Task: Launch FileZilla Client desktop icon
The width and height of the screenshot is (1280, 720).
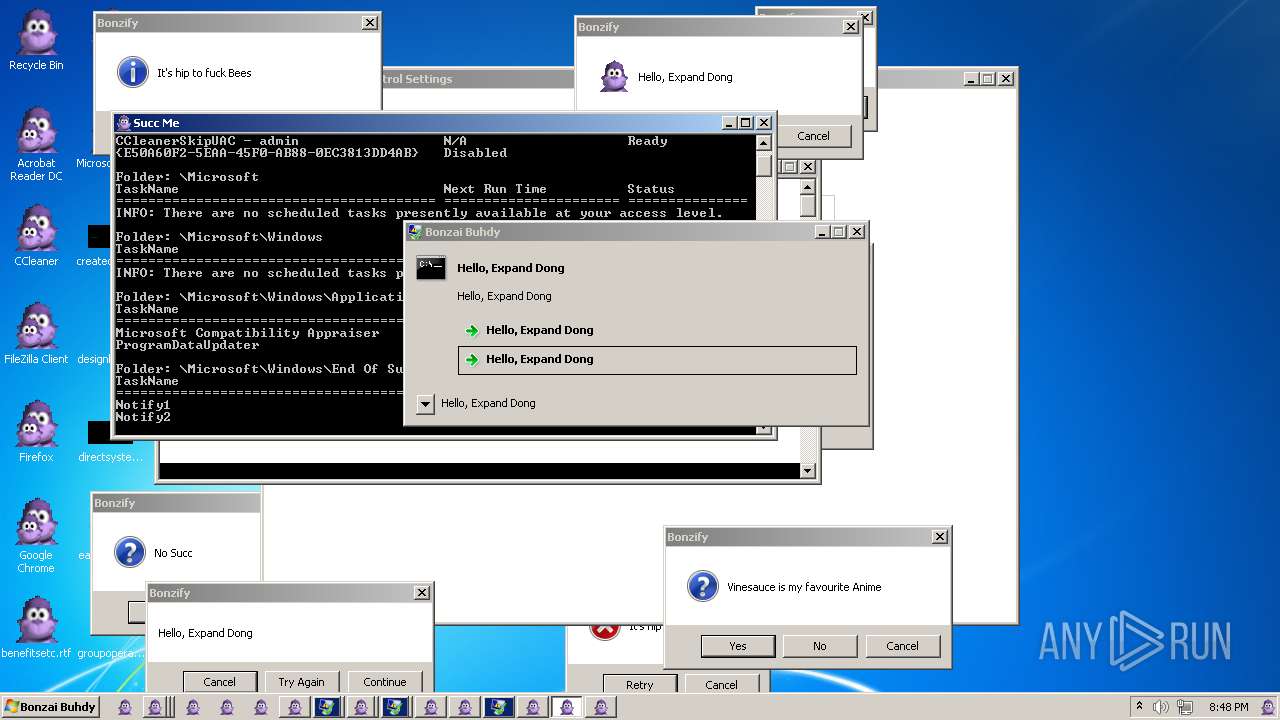Action: pyautogui.click(x=36, y=334)
